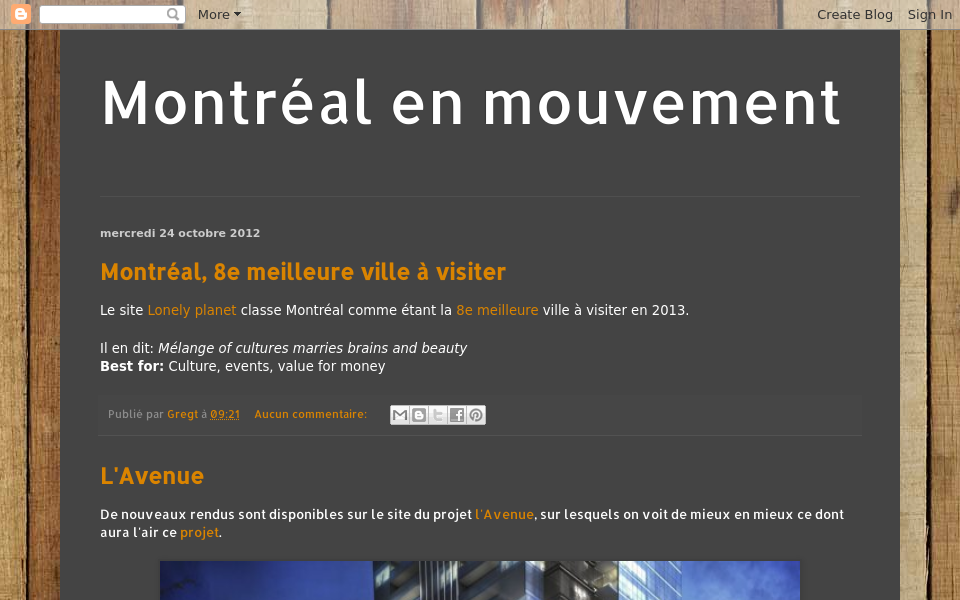Open the More dropdown in the navbar
Viewport: 960px width, 600px height.
click(x=218, y=14)
